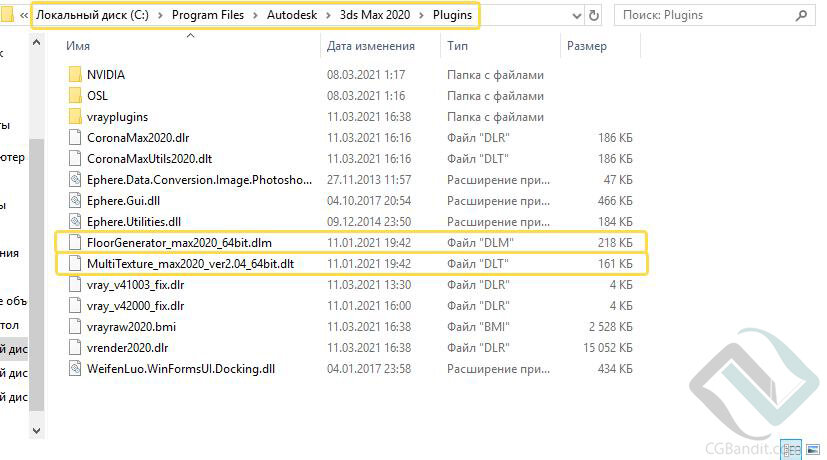Click the vrayraw2020.bmi file icon

(x=75, y=327)
